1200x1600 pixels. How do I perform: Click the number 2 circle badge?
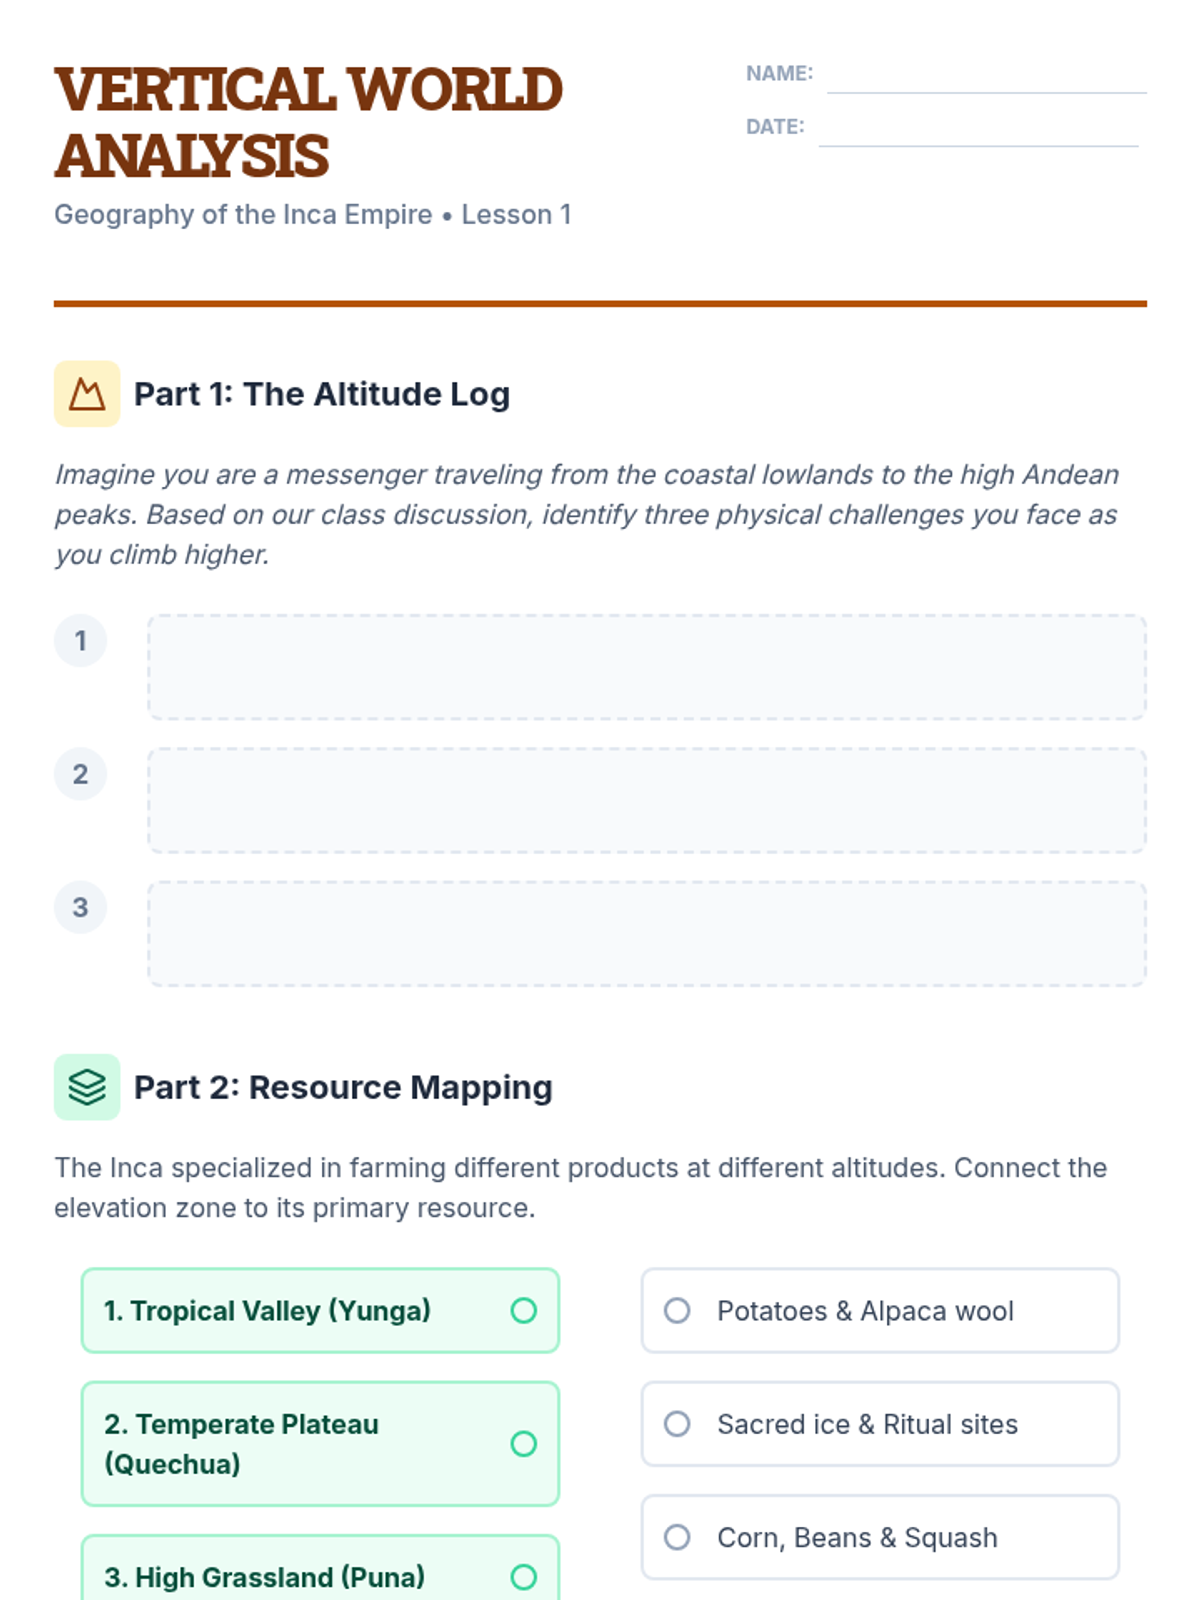(x=80, y=774)
